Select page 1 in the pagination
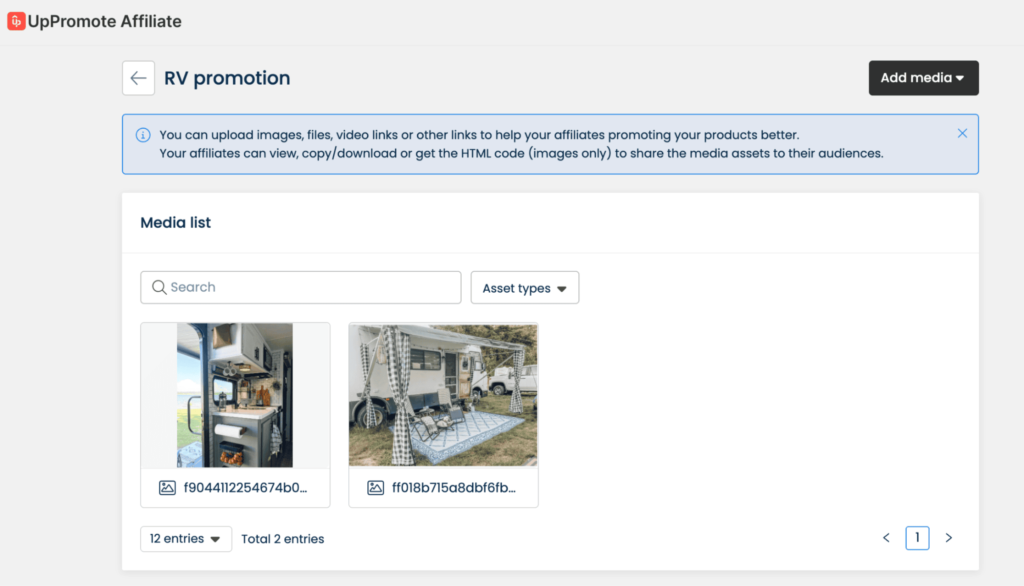Image resolution: width=1024 pixels, height=586 pixels. (x=917, y=538)
